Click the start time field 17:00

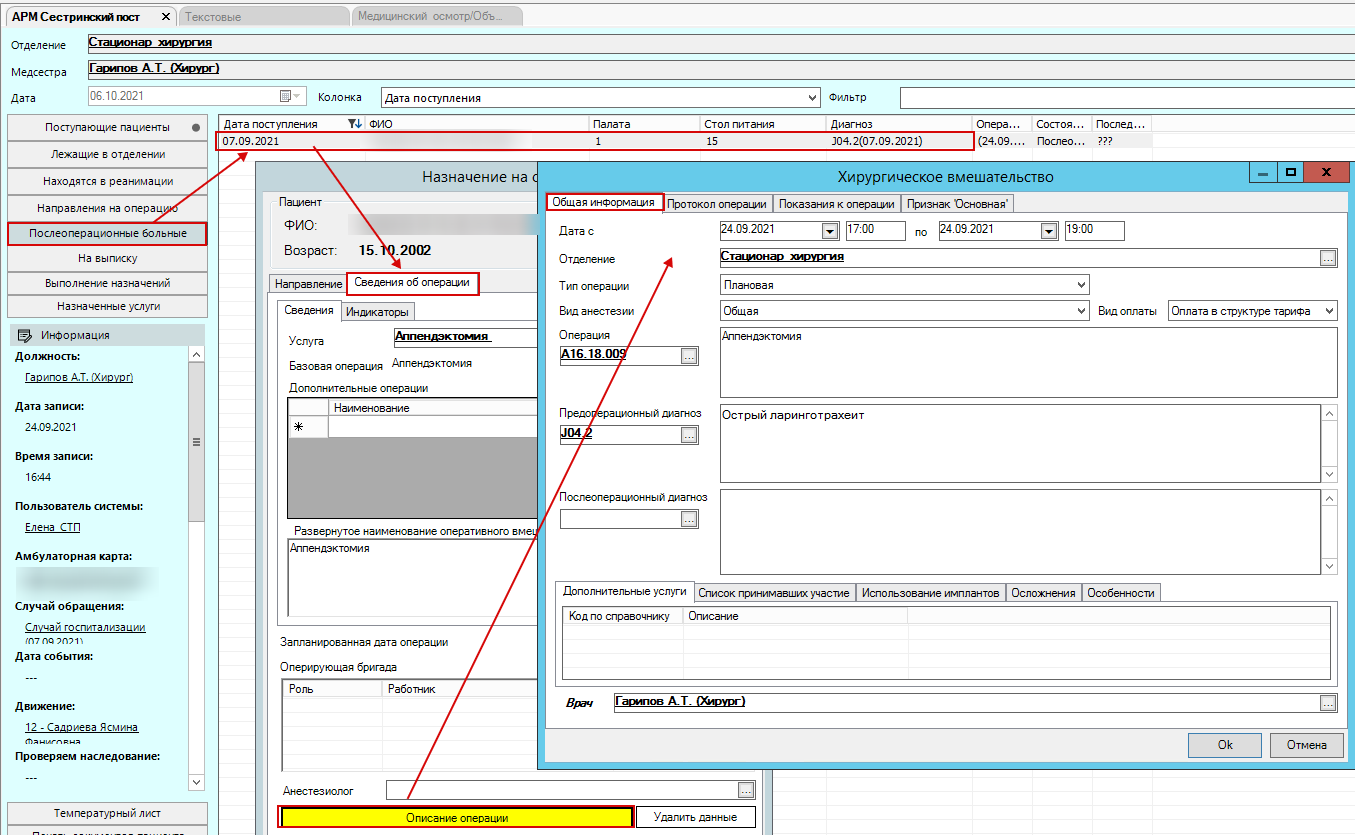(x=874, y=231)
